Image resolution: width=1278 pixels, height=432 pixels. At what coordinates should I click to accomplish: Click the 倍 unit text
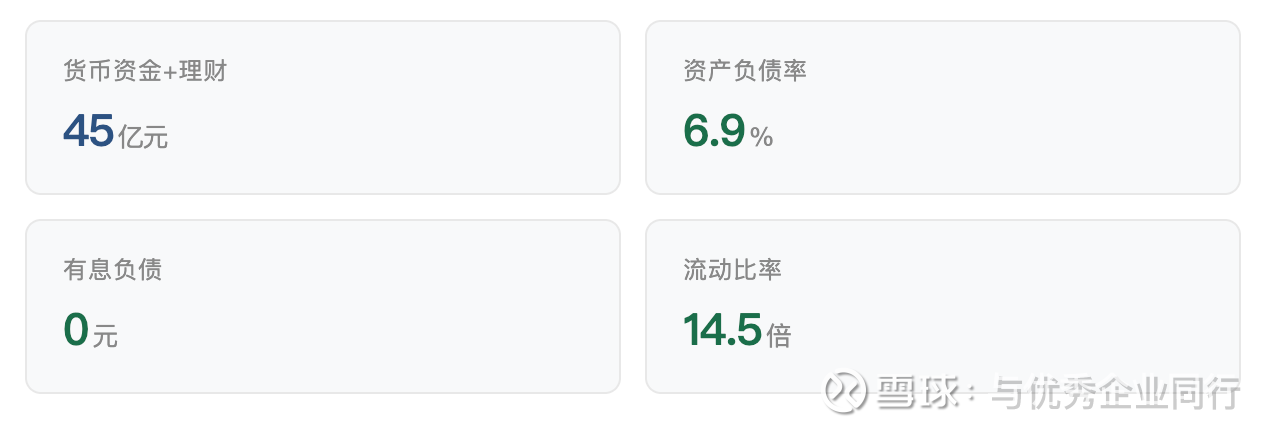pyautogui.click(x=779, y=336)
